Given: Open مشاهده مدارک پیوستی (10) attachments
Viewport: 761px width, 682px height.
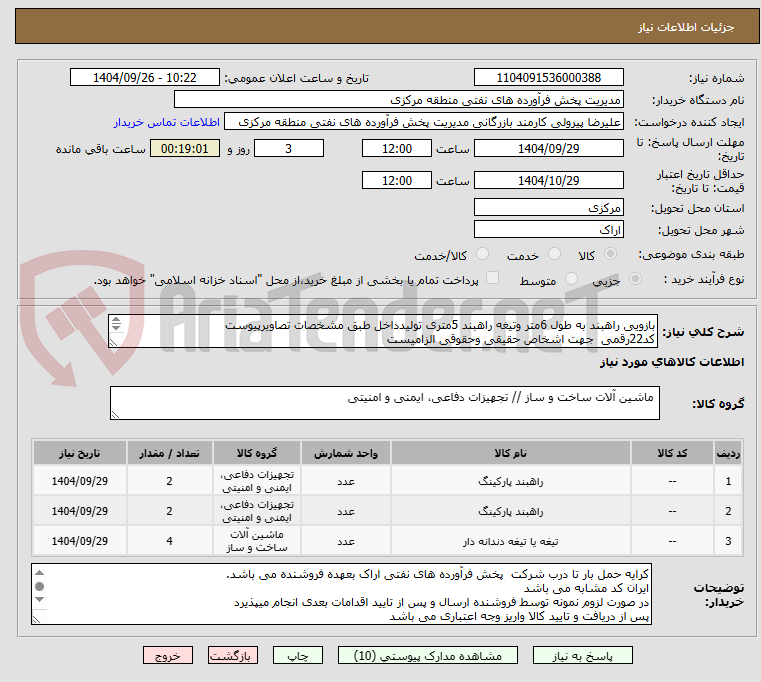Looking at the screenshot, I should [x=428, y=655].
